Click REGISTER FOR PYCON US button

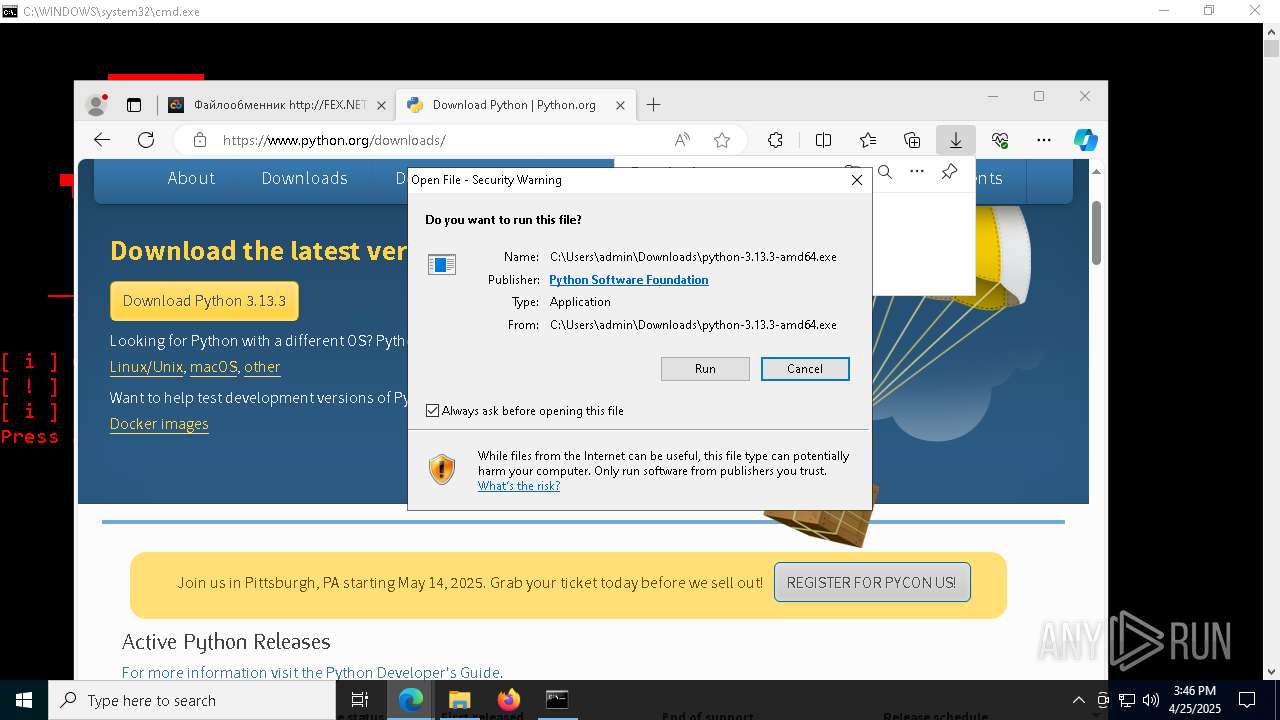(871, 582)
